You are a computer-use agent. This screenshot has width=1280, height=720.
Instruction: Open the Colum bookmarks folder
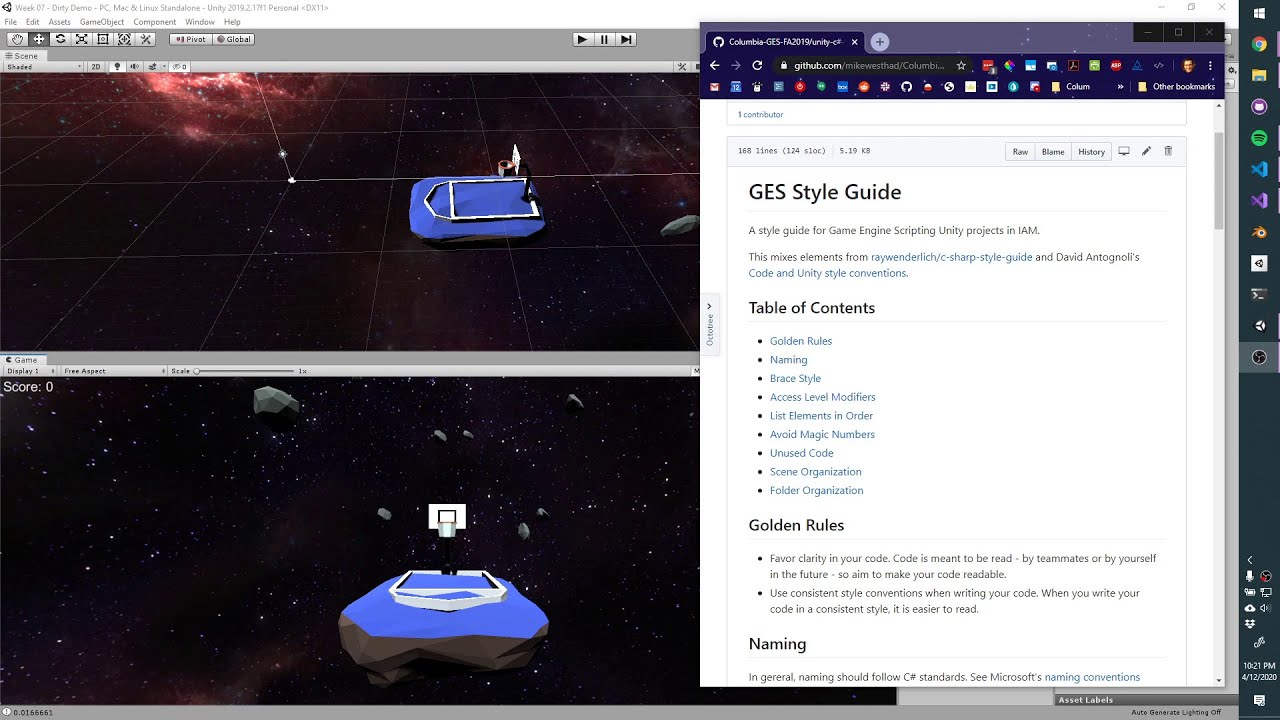point(1070,87)
